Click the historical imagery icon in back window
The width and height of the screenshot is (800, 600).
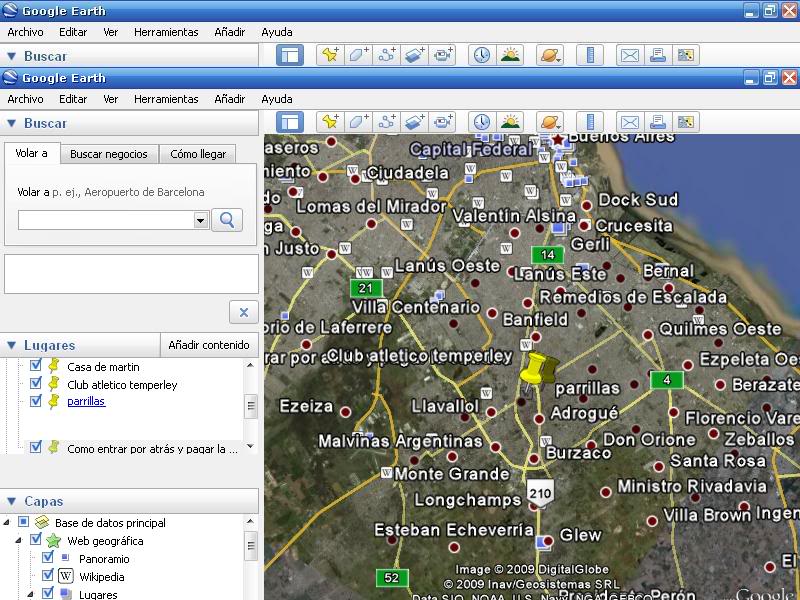tap(482, 55)
